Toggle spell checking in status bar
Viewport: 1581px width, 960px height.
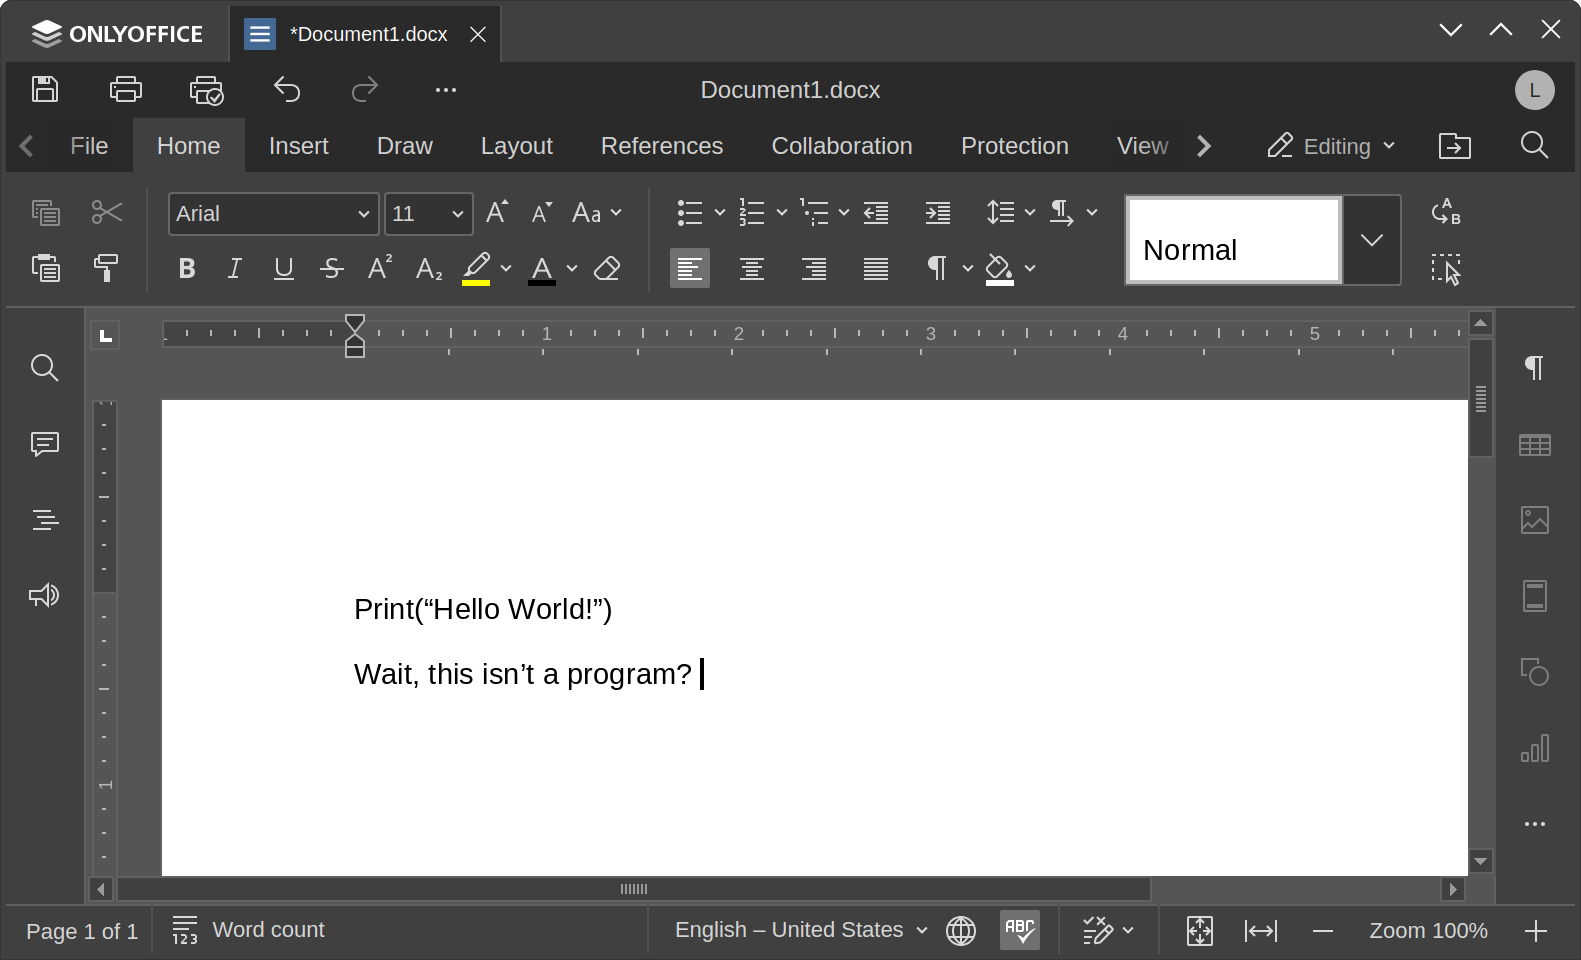pos(1019,930)
